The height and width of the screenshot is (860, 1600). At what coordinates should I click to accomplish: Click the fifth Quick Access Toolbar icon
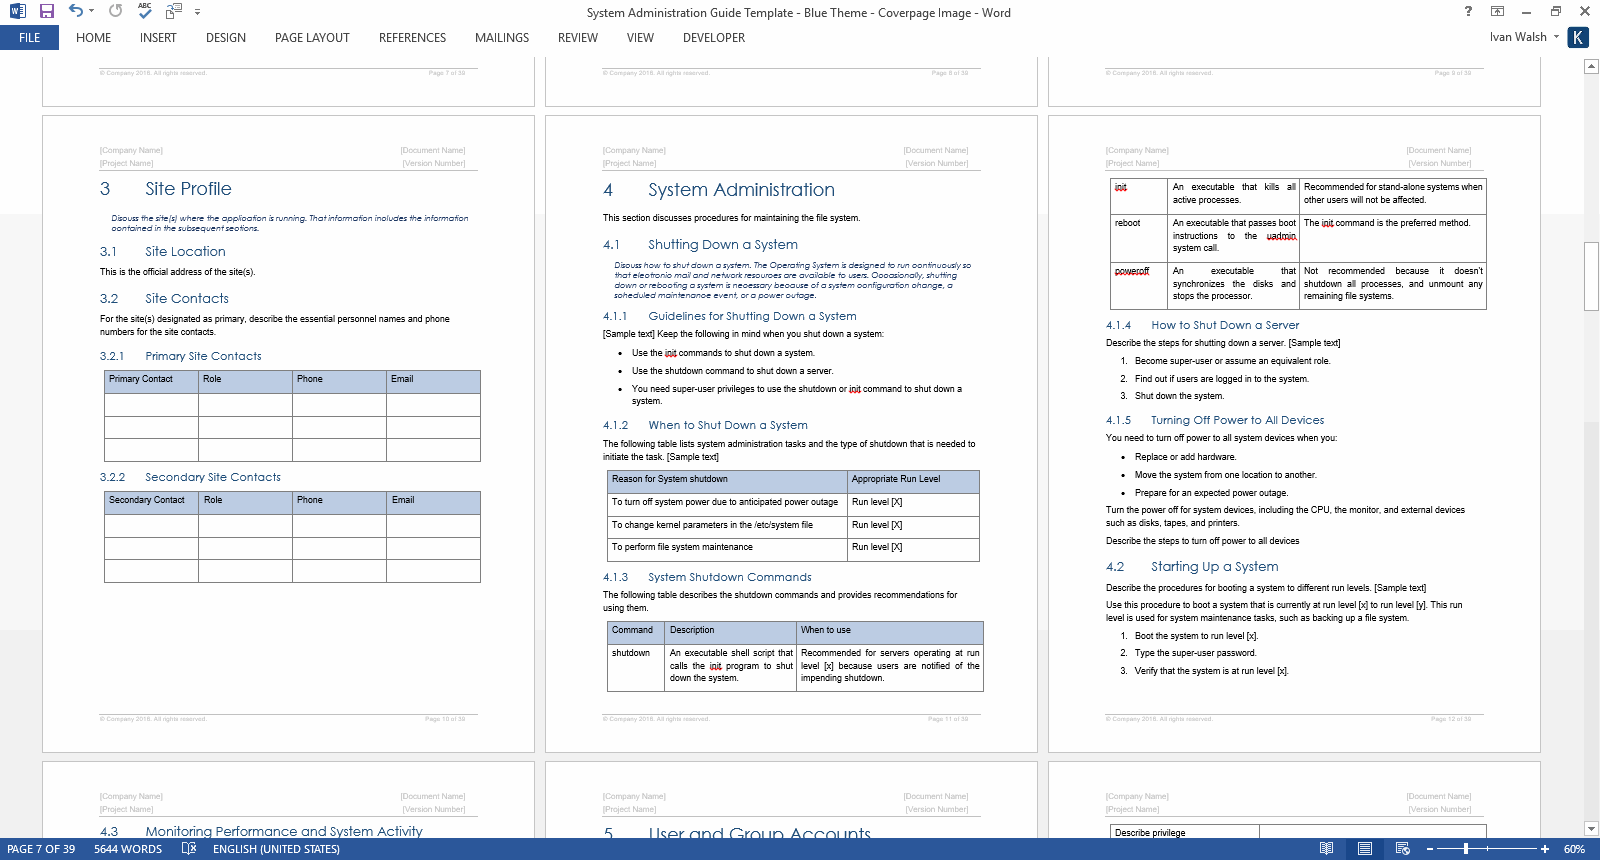(174, 11)
